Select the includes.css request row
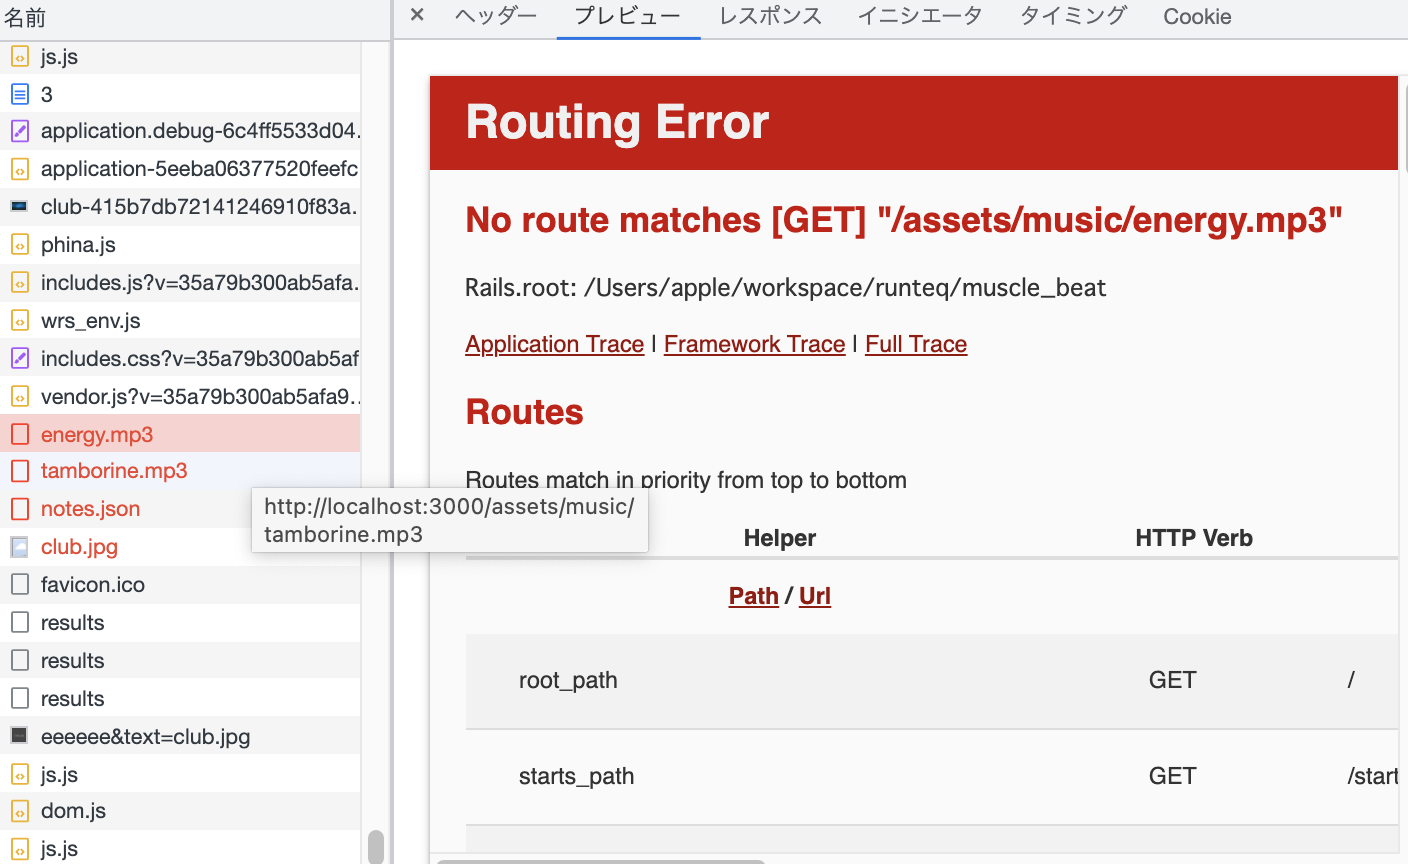The height and width of the screenshot is (864, 1408). [180, 358]
